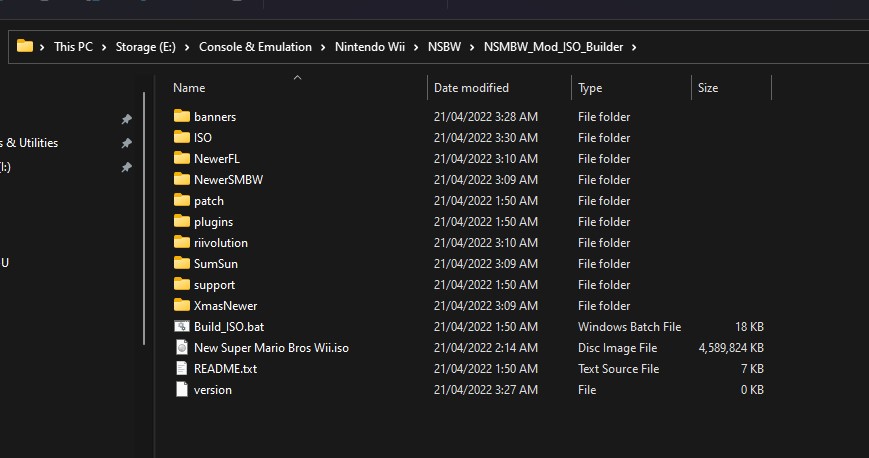Select the NewerSMBW folder icon

(182, 179)
